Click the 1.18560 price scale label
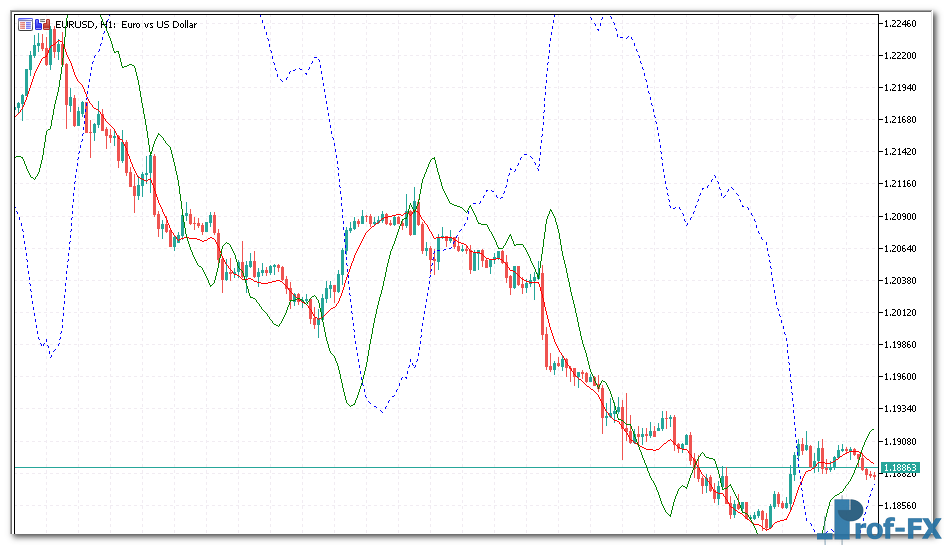944x545 pixels. pos(902,505)
